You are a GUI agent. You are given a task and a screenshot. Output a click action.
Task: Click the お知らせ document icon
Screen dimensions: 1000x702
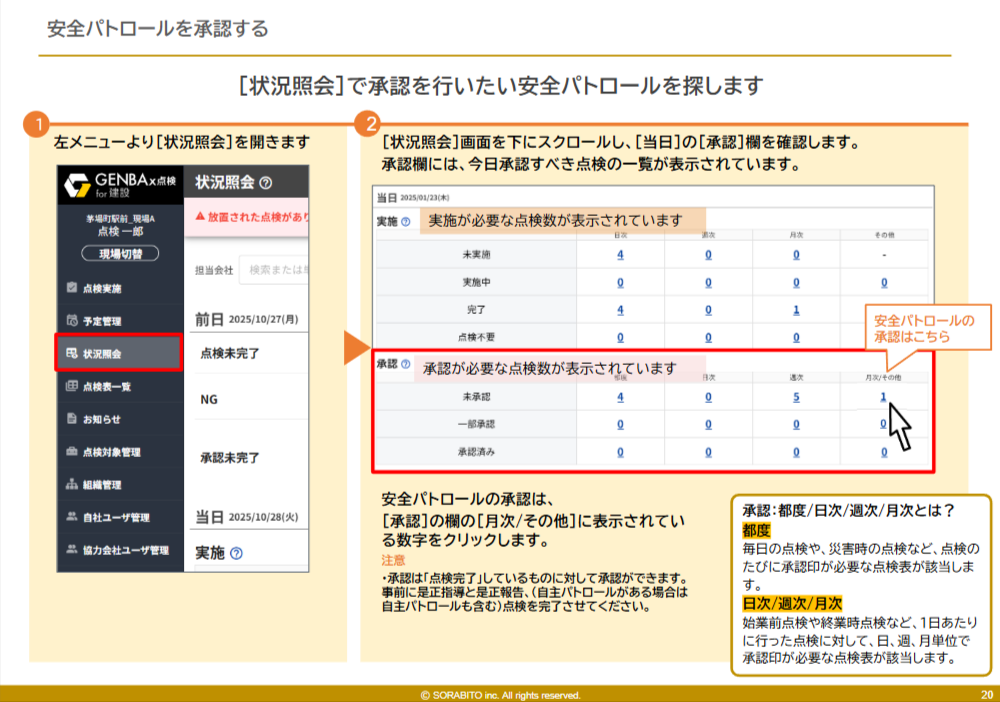(72, 419)
